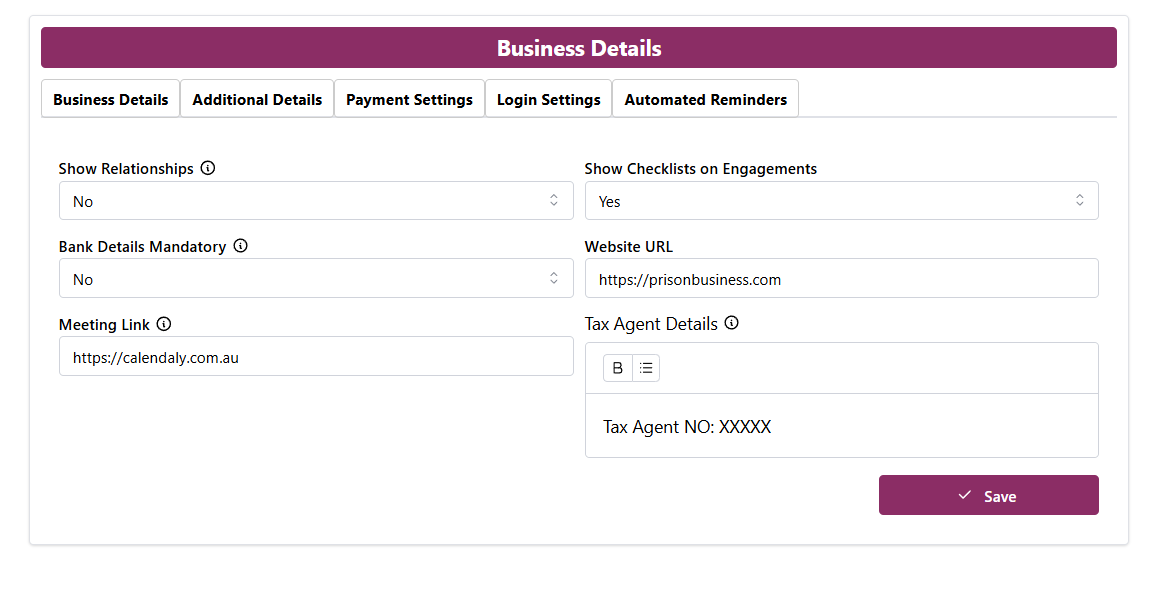Click the info icon beside Meeting Link

tap(164, 324)
